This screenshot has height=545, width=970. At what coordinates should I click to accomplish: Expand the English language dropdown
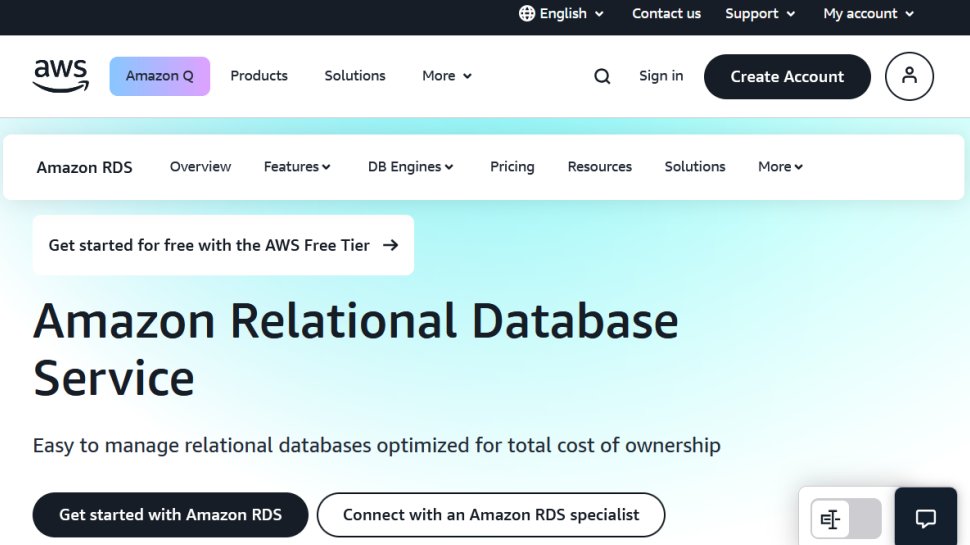point(561,14)
